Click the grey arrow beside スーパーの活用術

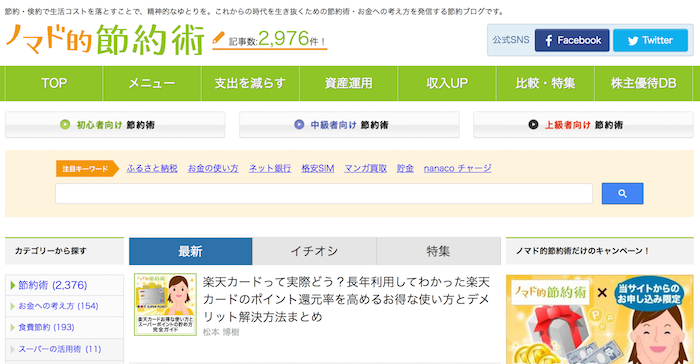point(12,349)
